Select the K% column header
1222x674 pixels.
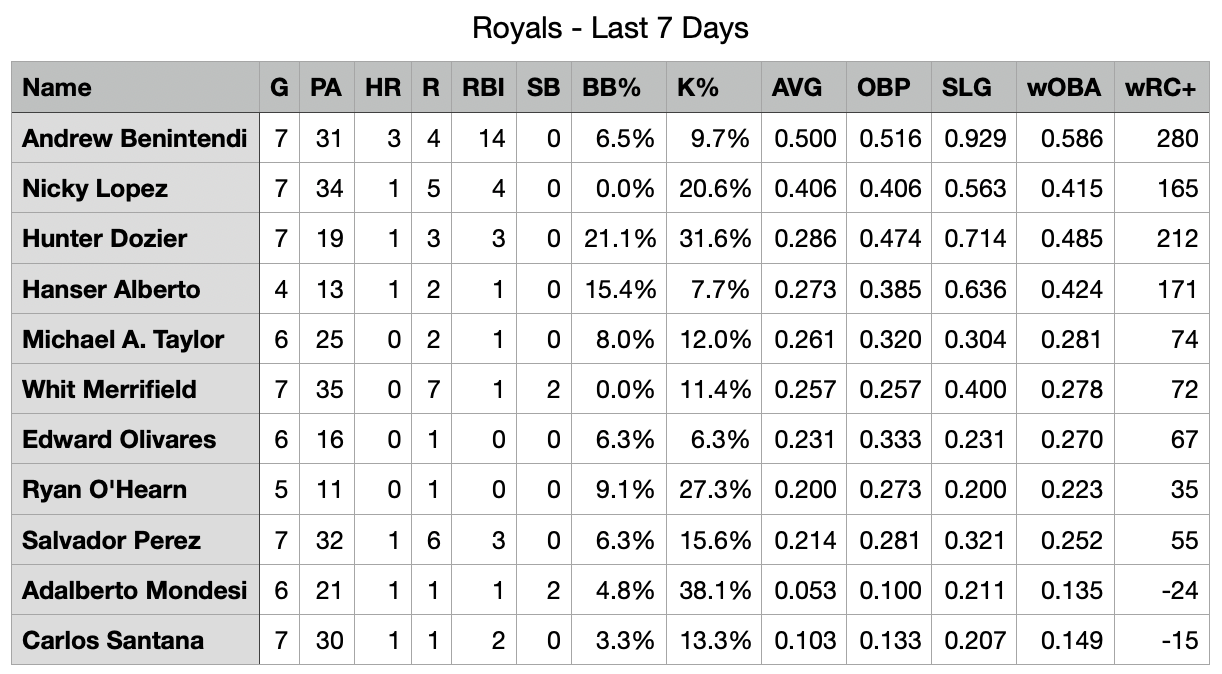[698, 88]
